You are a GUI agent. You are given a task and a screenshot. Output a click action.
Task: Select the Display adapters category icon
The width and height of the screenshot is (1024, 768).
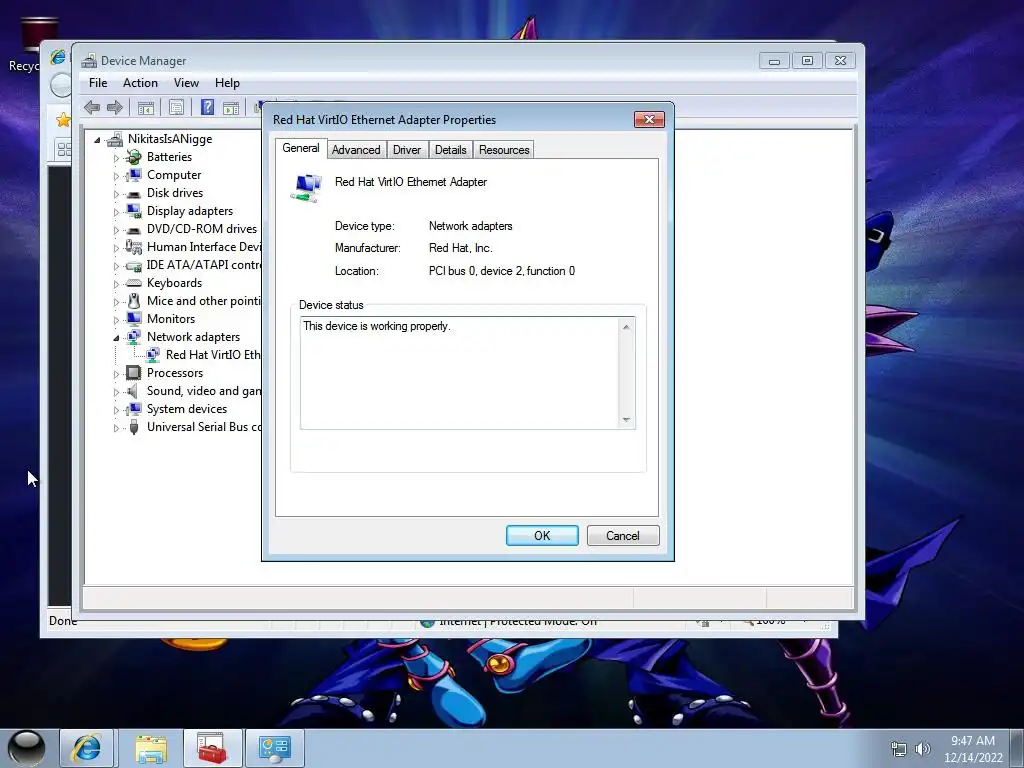[x=133, y=211]
